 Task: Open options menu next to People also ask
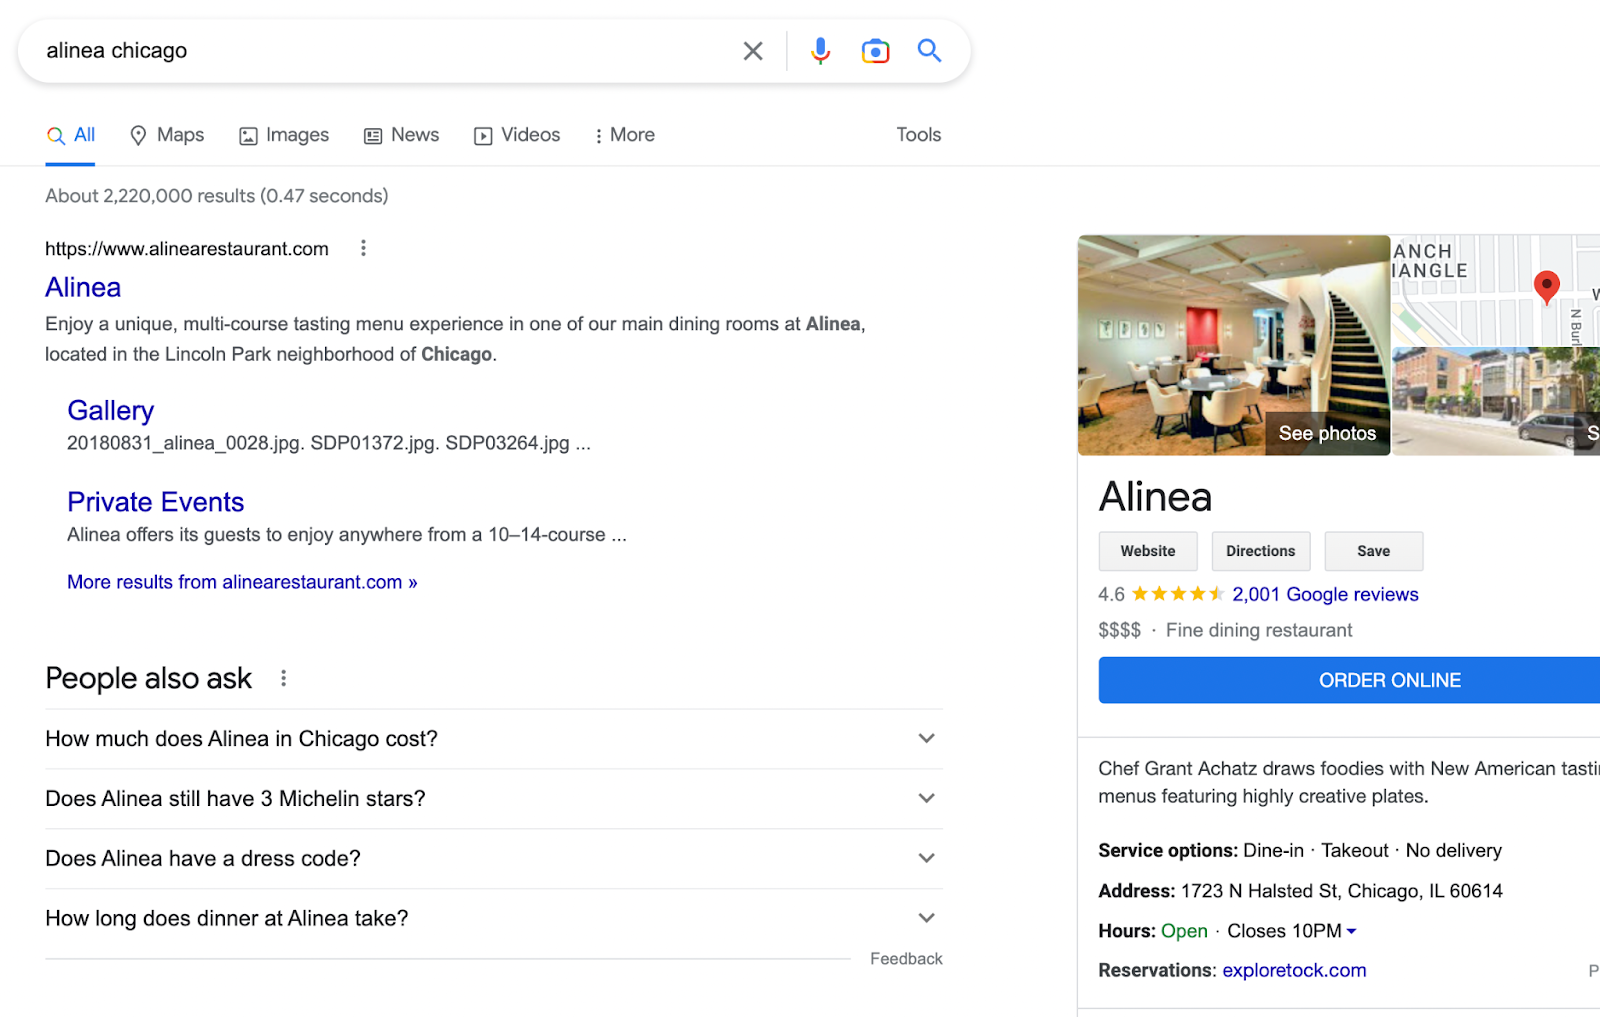coord(284,678)
